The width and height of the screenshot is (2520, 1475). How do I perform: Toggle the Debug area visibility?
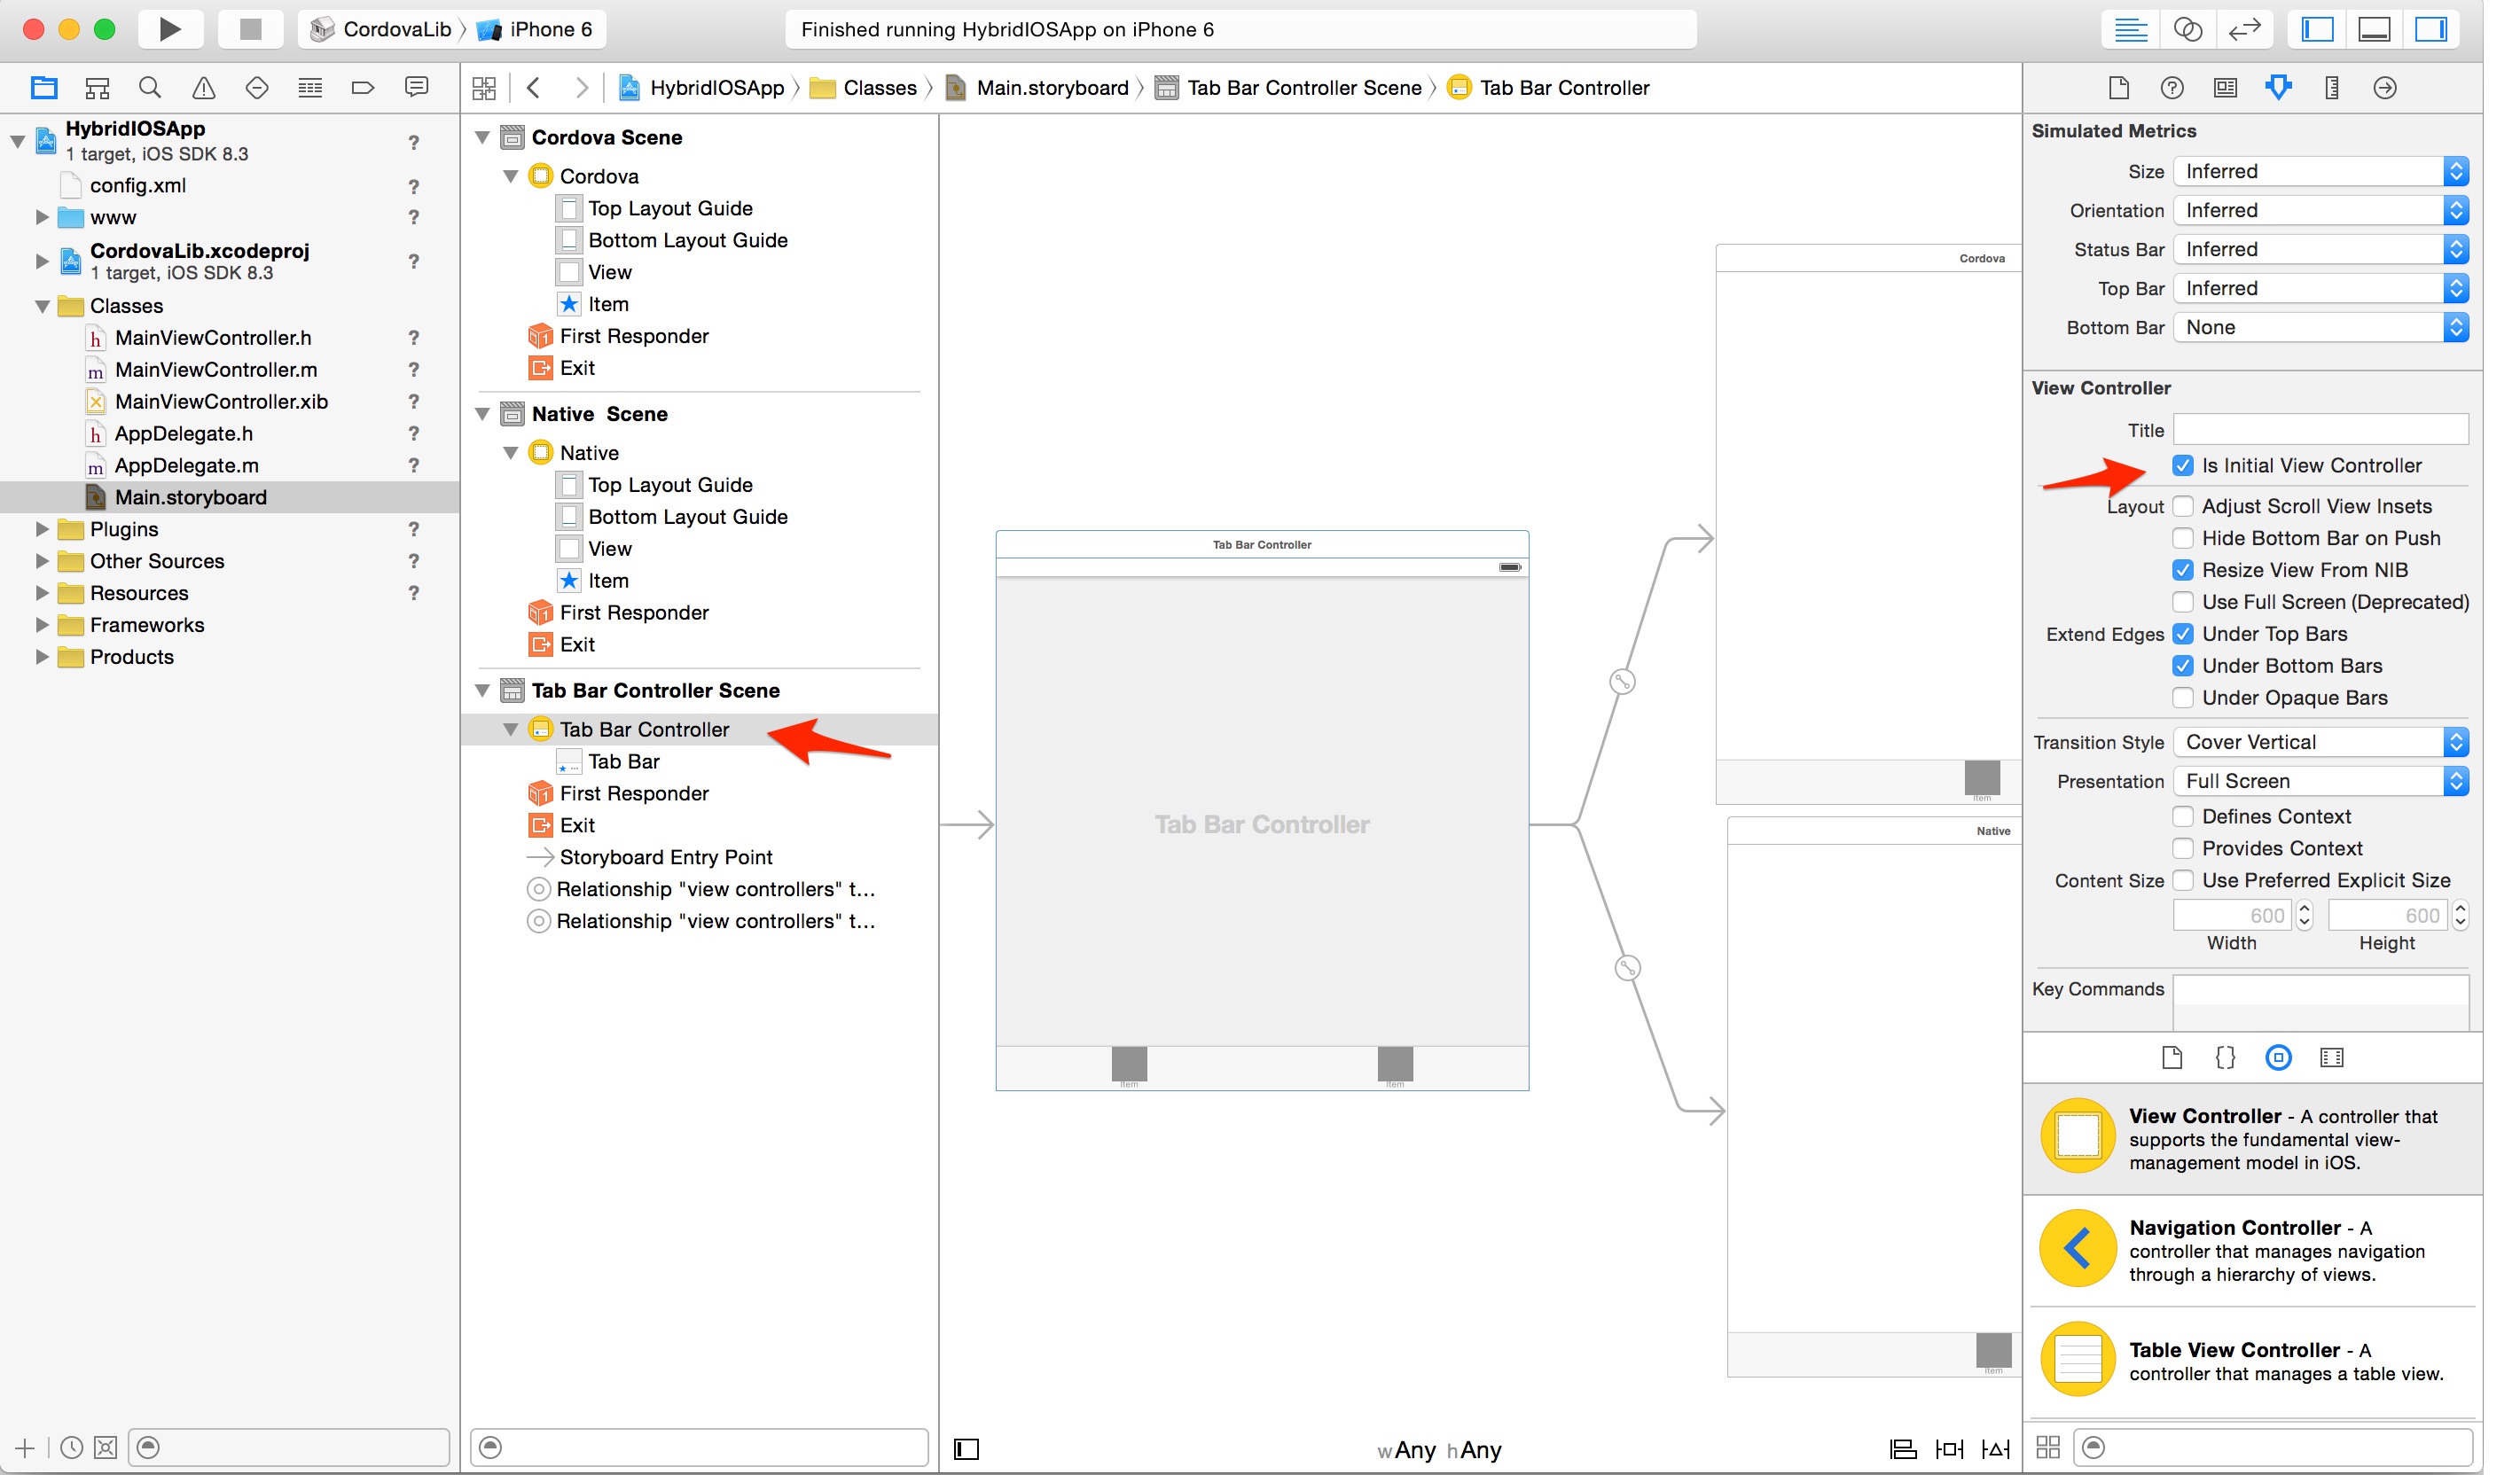coord(2374,29)
